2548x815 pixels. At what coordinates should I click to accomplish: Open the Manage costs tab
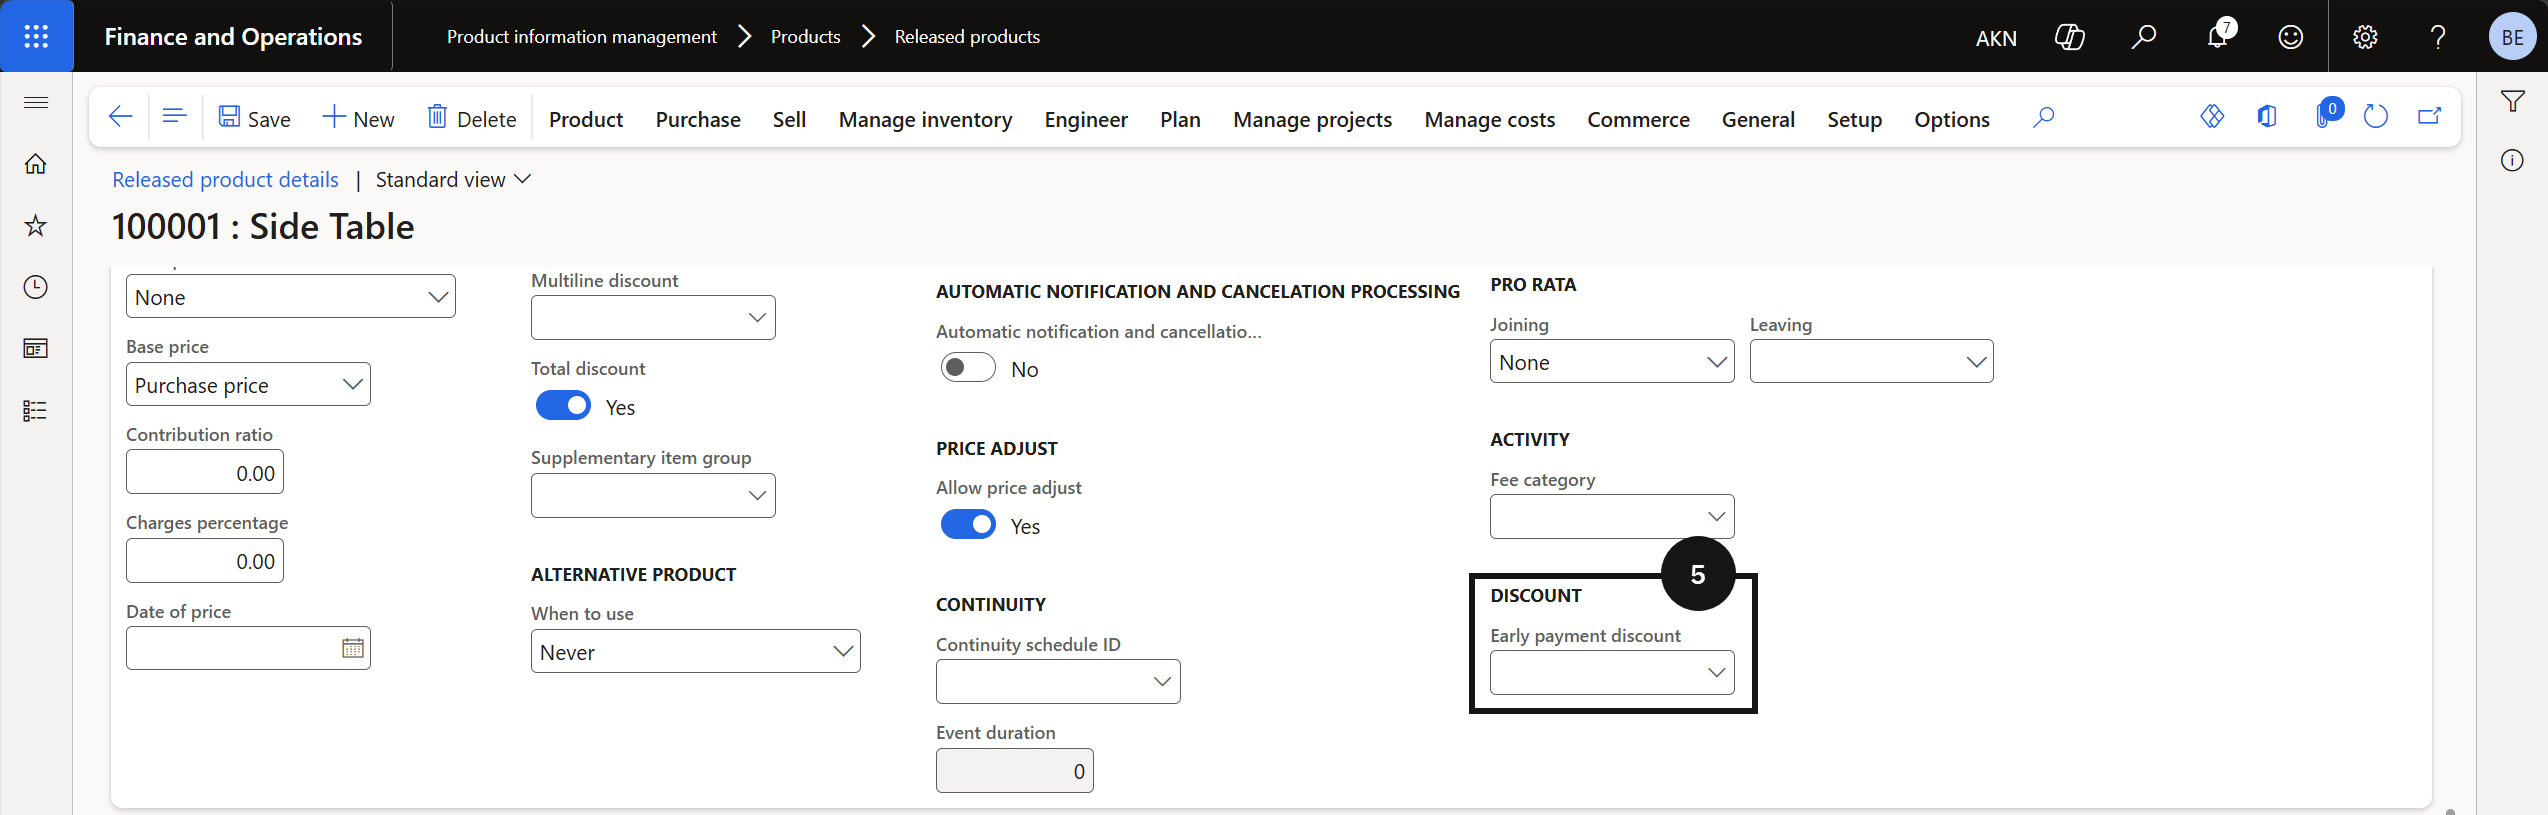click(1489, 119)
